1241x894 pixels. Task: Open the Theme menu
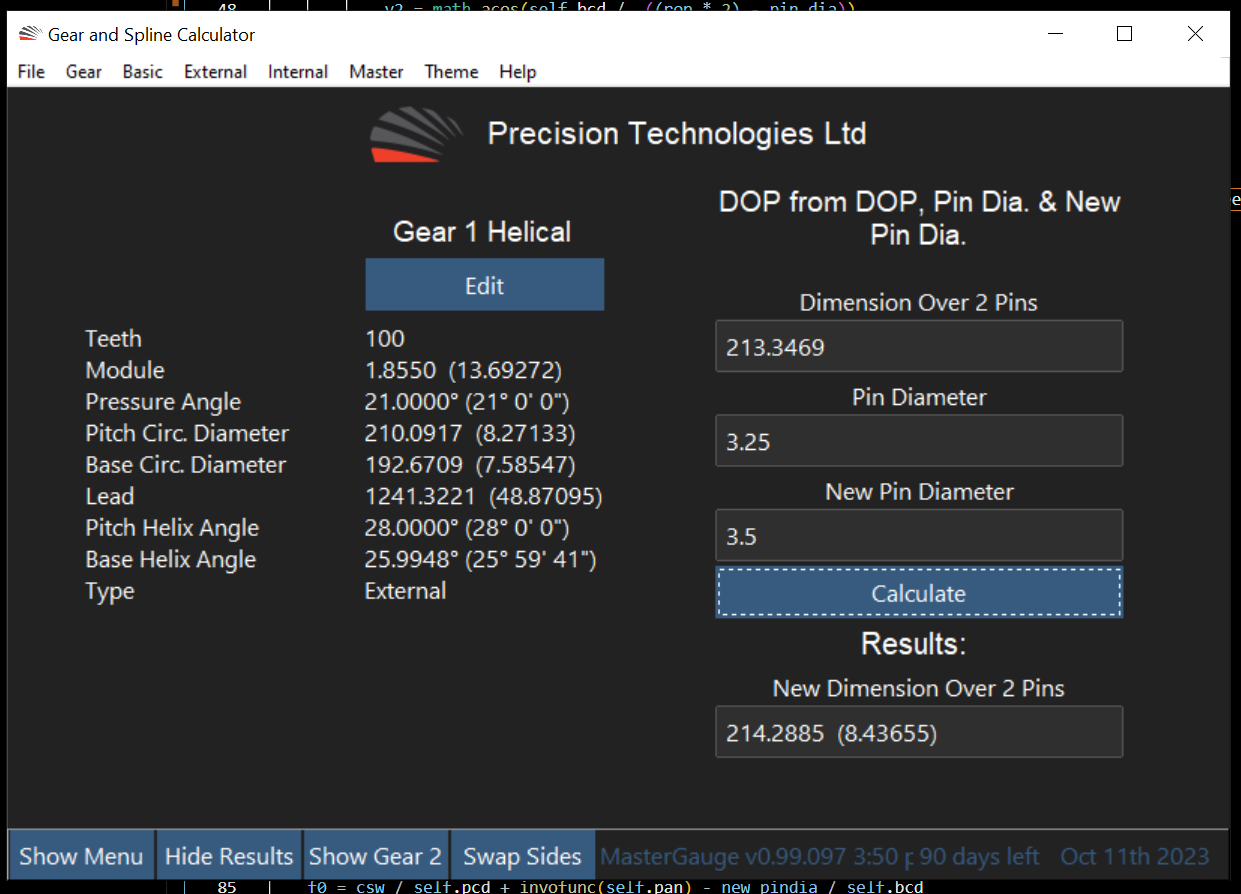pos(451,71)
